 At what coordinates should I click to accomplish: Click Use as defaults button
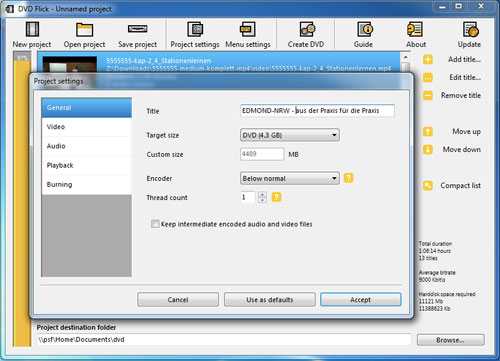coord(270,300)
